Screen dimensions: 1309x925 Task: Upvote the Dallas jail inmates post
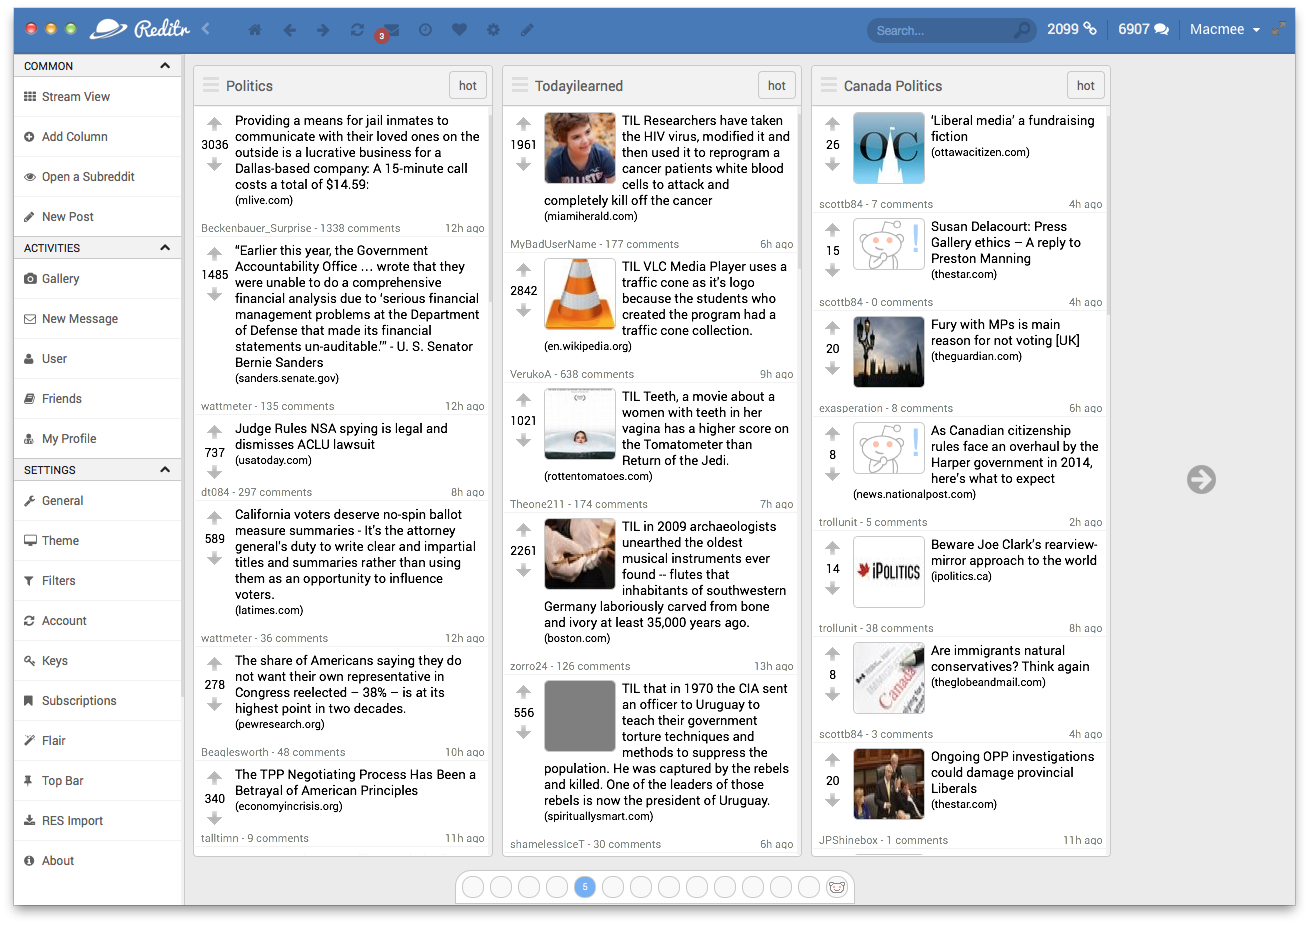(214, 124)
